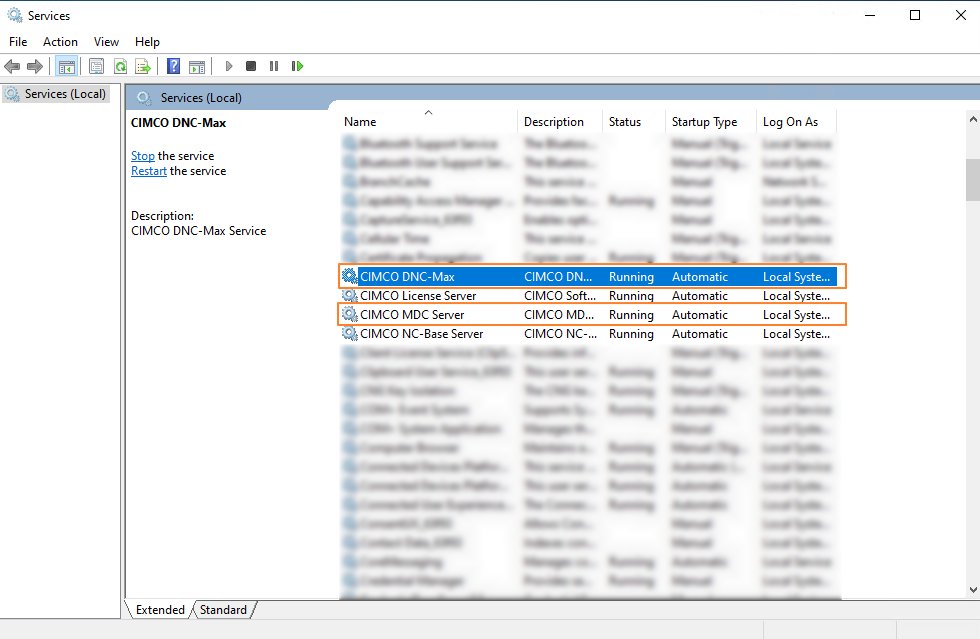Image resolution: width=980 pixels, height=639 pixels.
Task: Click the services list scrollbar down arrow
Action: pos(972,590)
